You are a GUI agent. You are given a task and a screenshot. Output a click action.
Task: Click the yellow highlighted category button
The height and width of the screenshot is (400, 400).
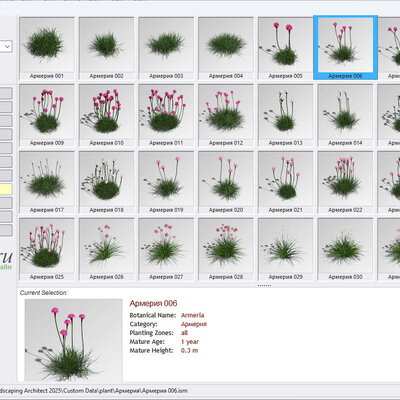[6, 189]
